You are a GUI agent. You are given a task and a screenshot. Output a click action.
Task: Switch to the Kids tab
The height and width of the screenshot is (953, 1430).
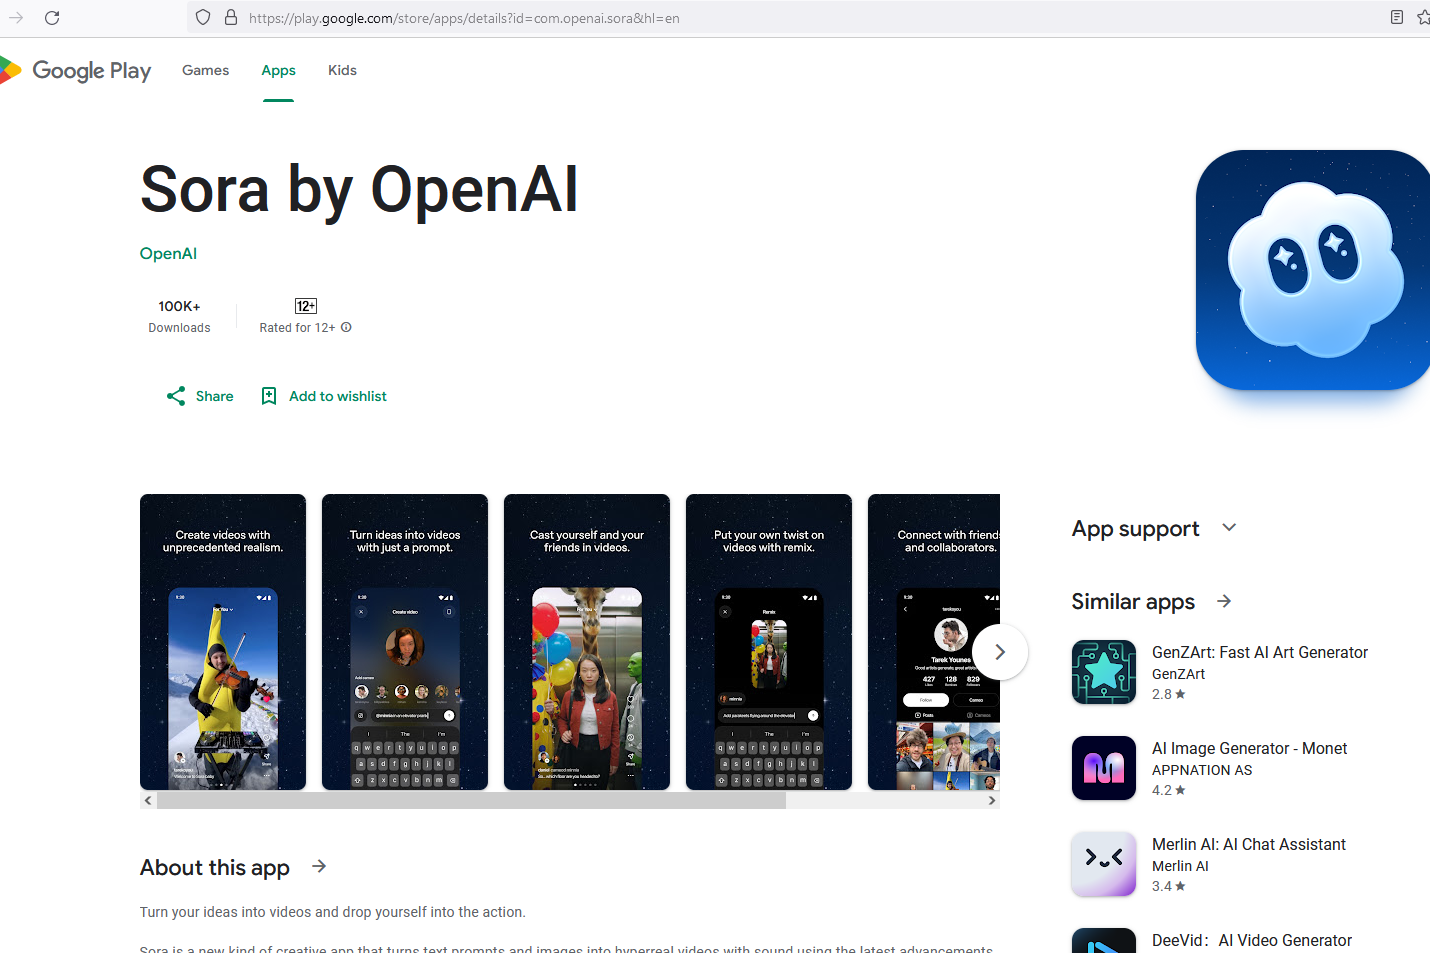342,70
